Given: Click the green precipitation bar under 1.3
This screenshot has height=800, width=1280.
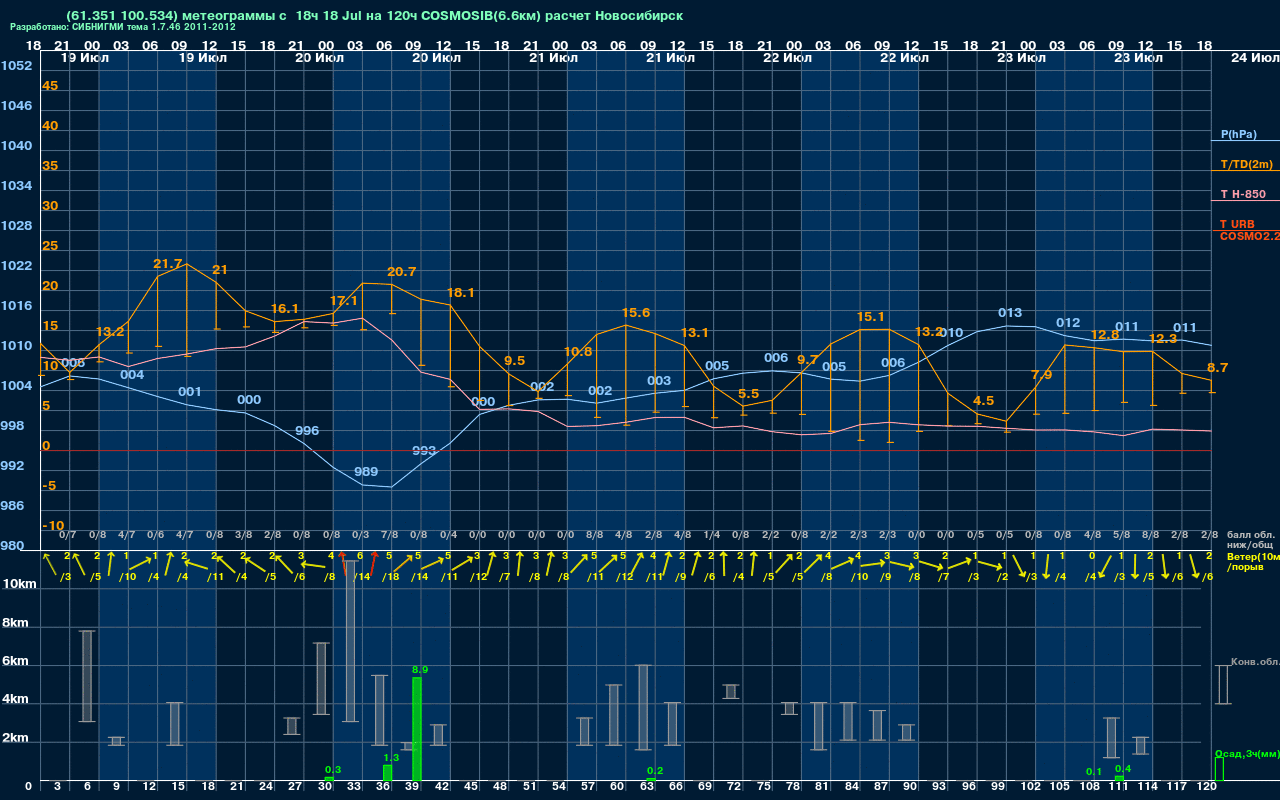Looking at the screenshot, I should [387, 773].
